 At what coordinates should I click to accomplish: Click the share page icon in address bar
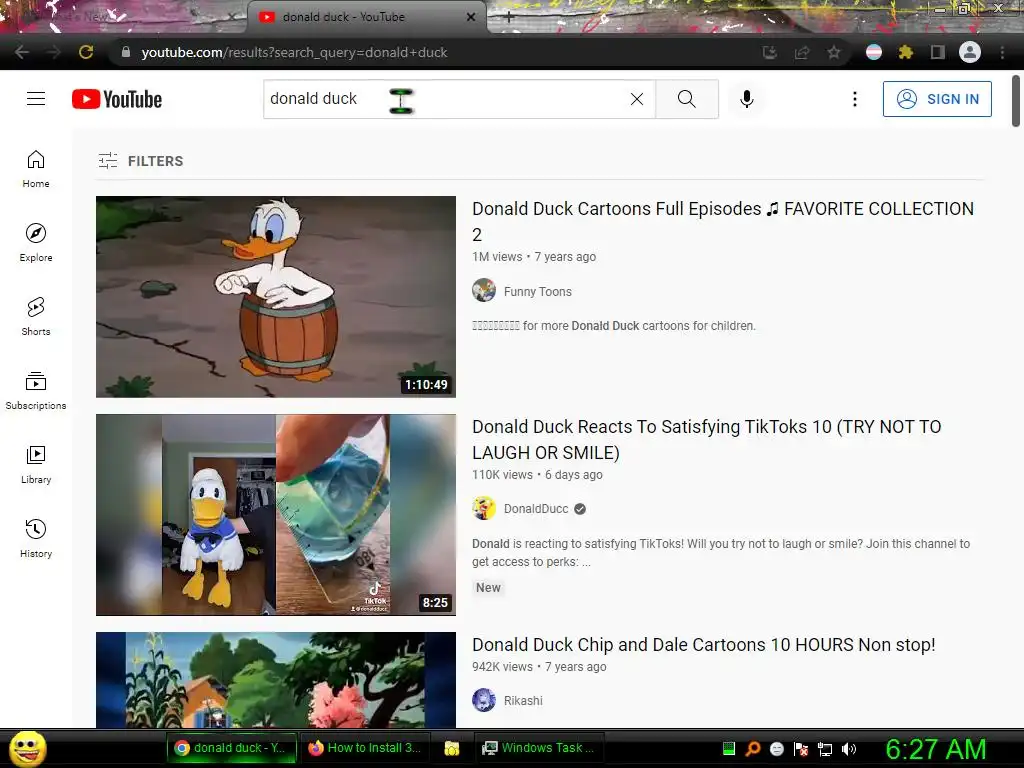coord(801,52)
